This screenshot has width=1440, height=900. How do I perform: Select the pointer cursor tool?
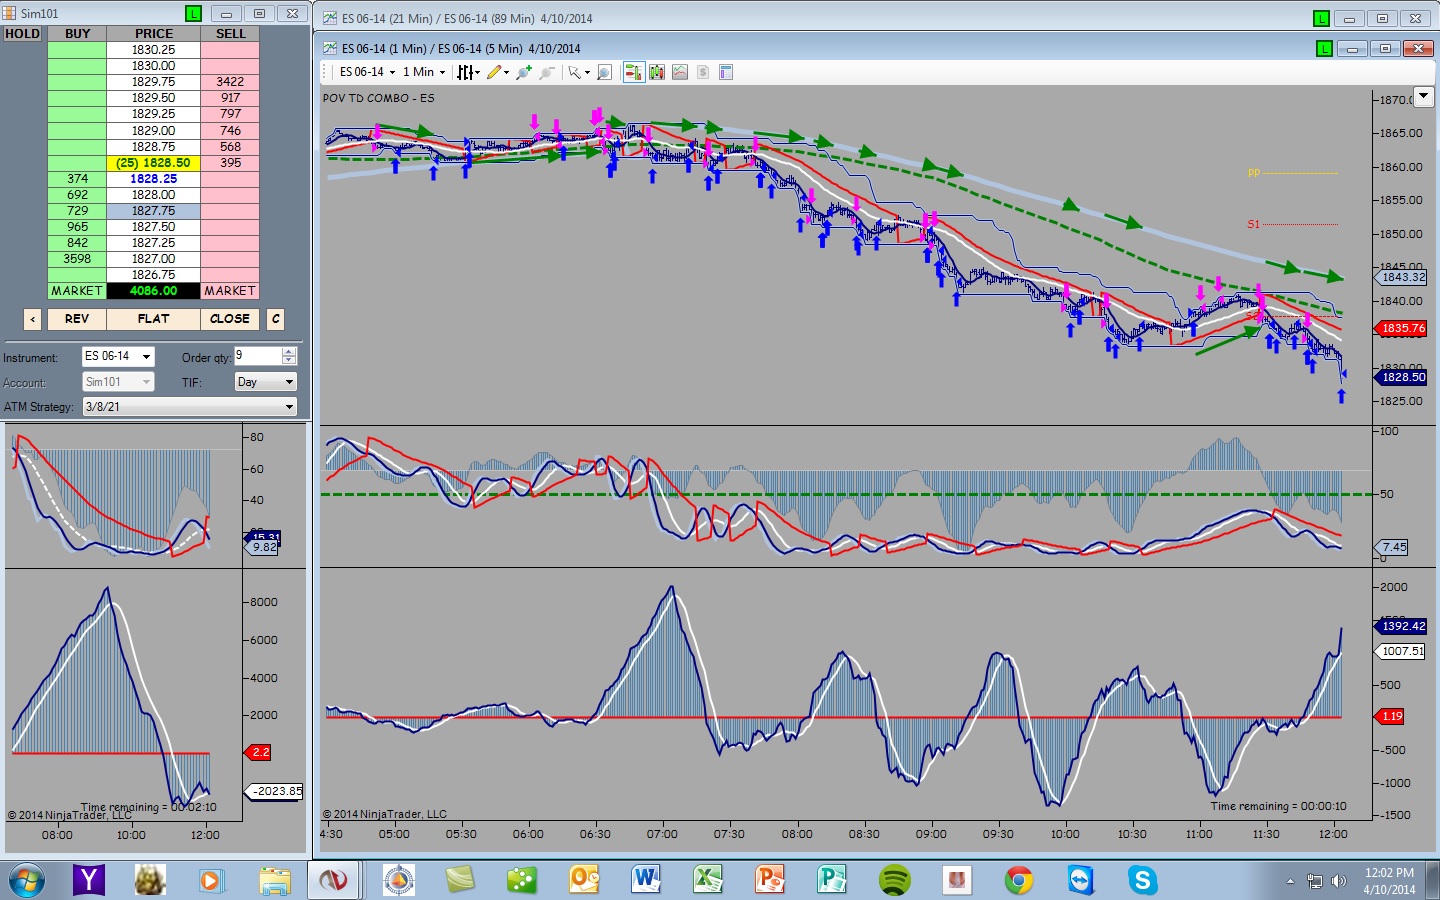(574, 72)
